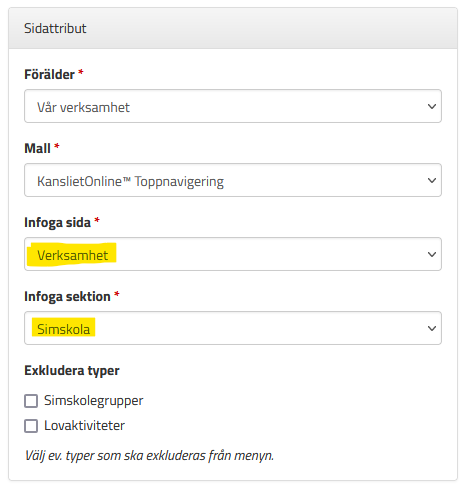Expand the Infoga sida dropdown showing Verksamhet
465x488 pixels.
pyautogui.click(x=233, y=254)
